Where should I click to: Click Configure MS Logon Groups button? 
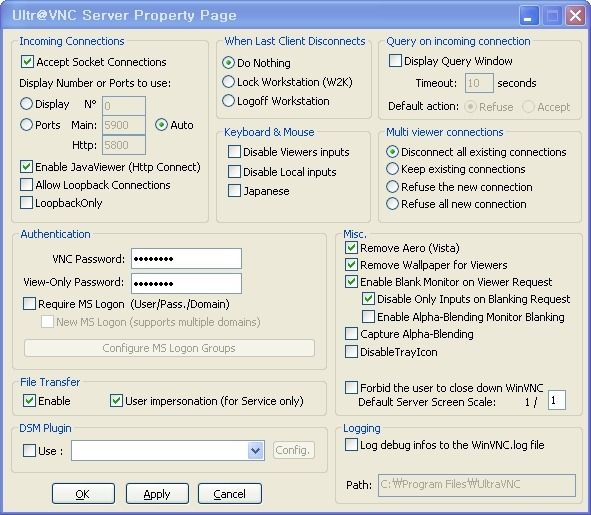pyautogui.click(x=169, y=348)
